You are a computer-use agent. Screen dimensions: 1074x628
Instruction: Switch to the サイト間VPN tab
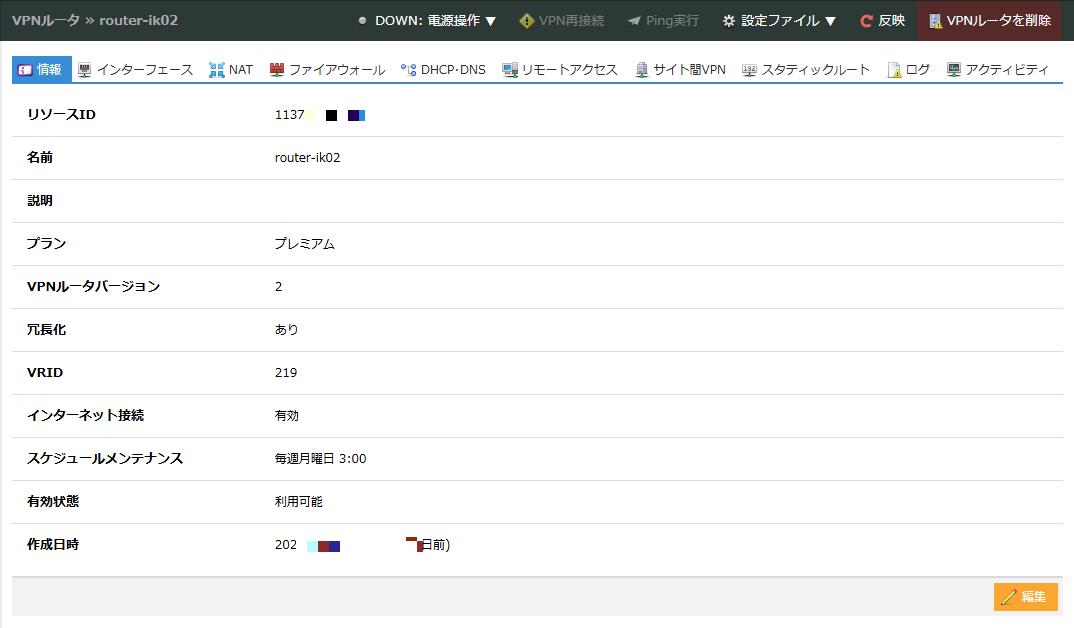[680, 70]
